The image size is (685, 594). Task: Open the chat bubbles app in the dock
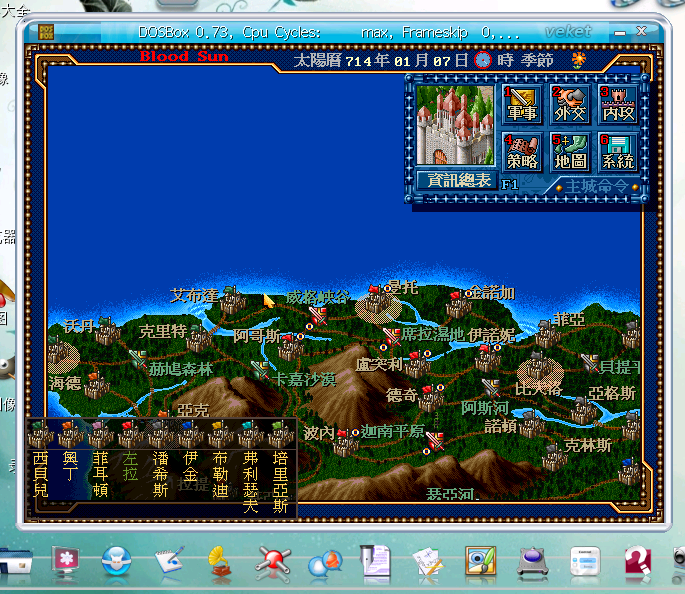[x=325, y=563]
